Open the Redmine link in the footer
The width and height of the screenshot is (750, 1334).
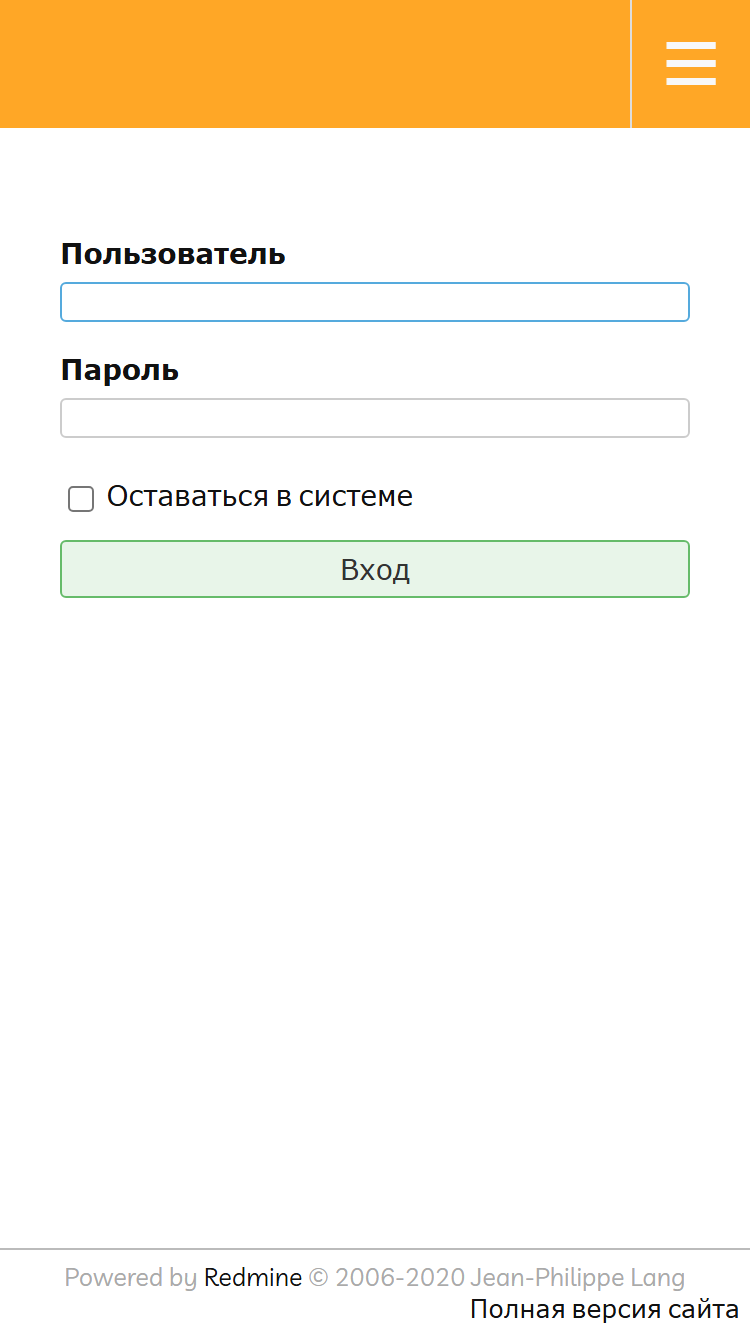click(253, 1277)
